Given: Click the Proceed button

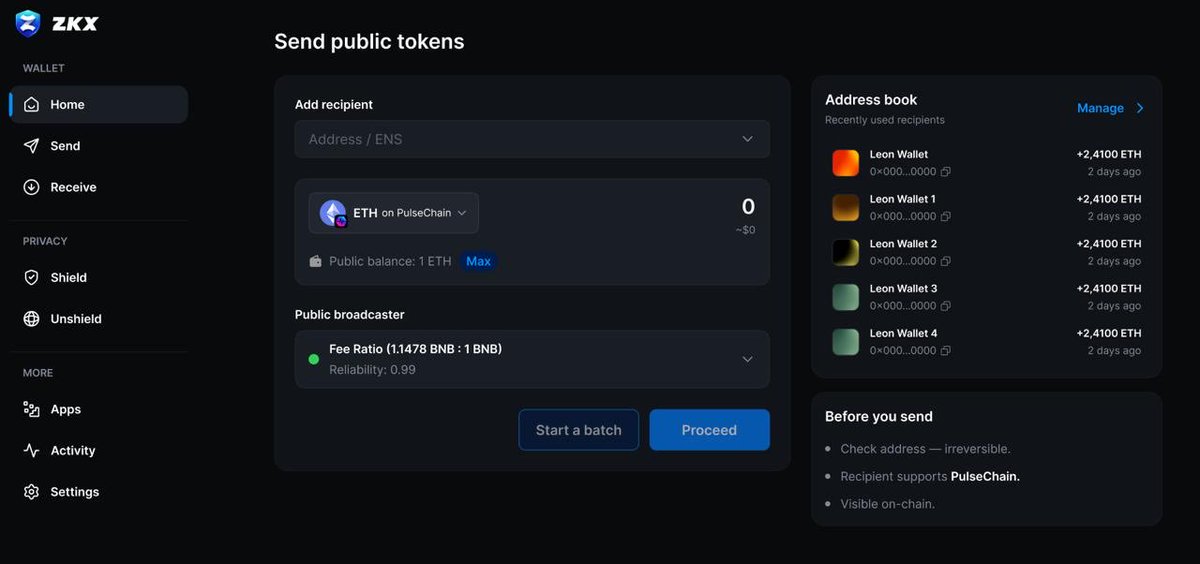Looking at the screenshot, I should tap(709, 430).
